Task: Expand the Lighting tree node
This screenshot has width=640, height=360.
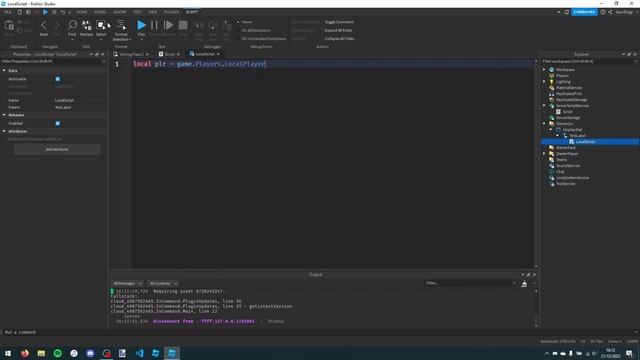Action: 544,82
